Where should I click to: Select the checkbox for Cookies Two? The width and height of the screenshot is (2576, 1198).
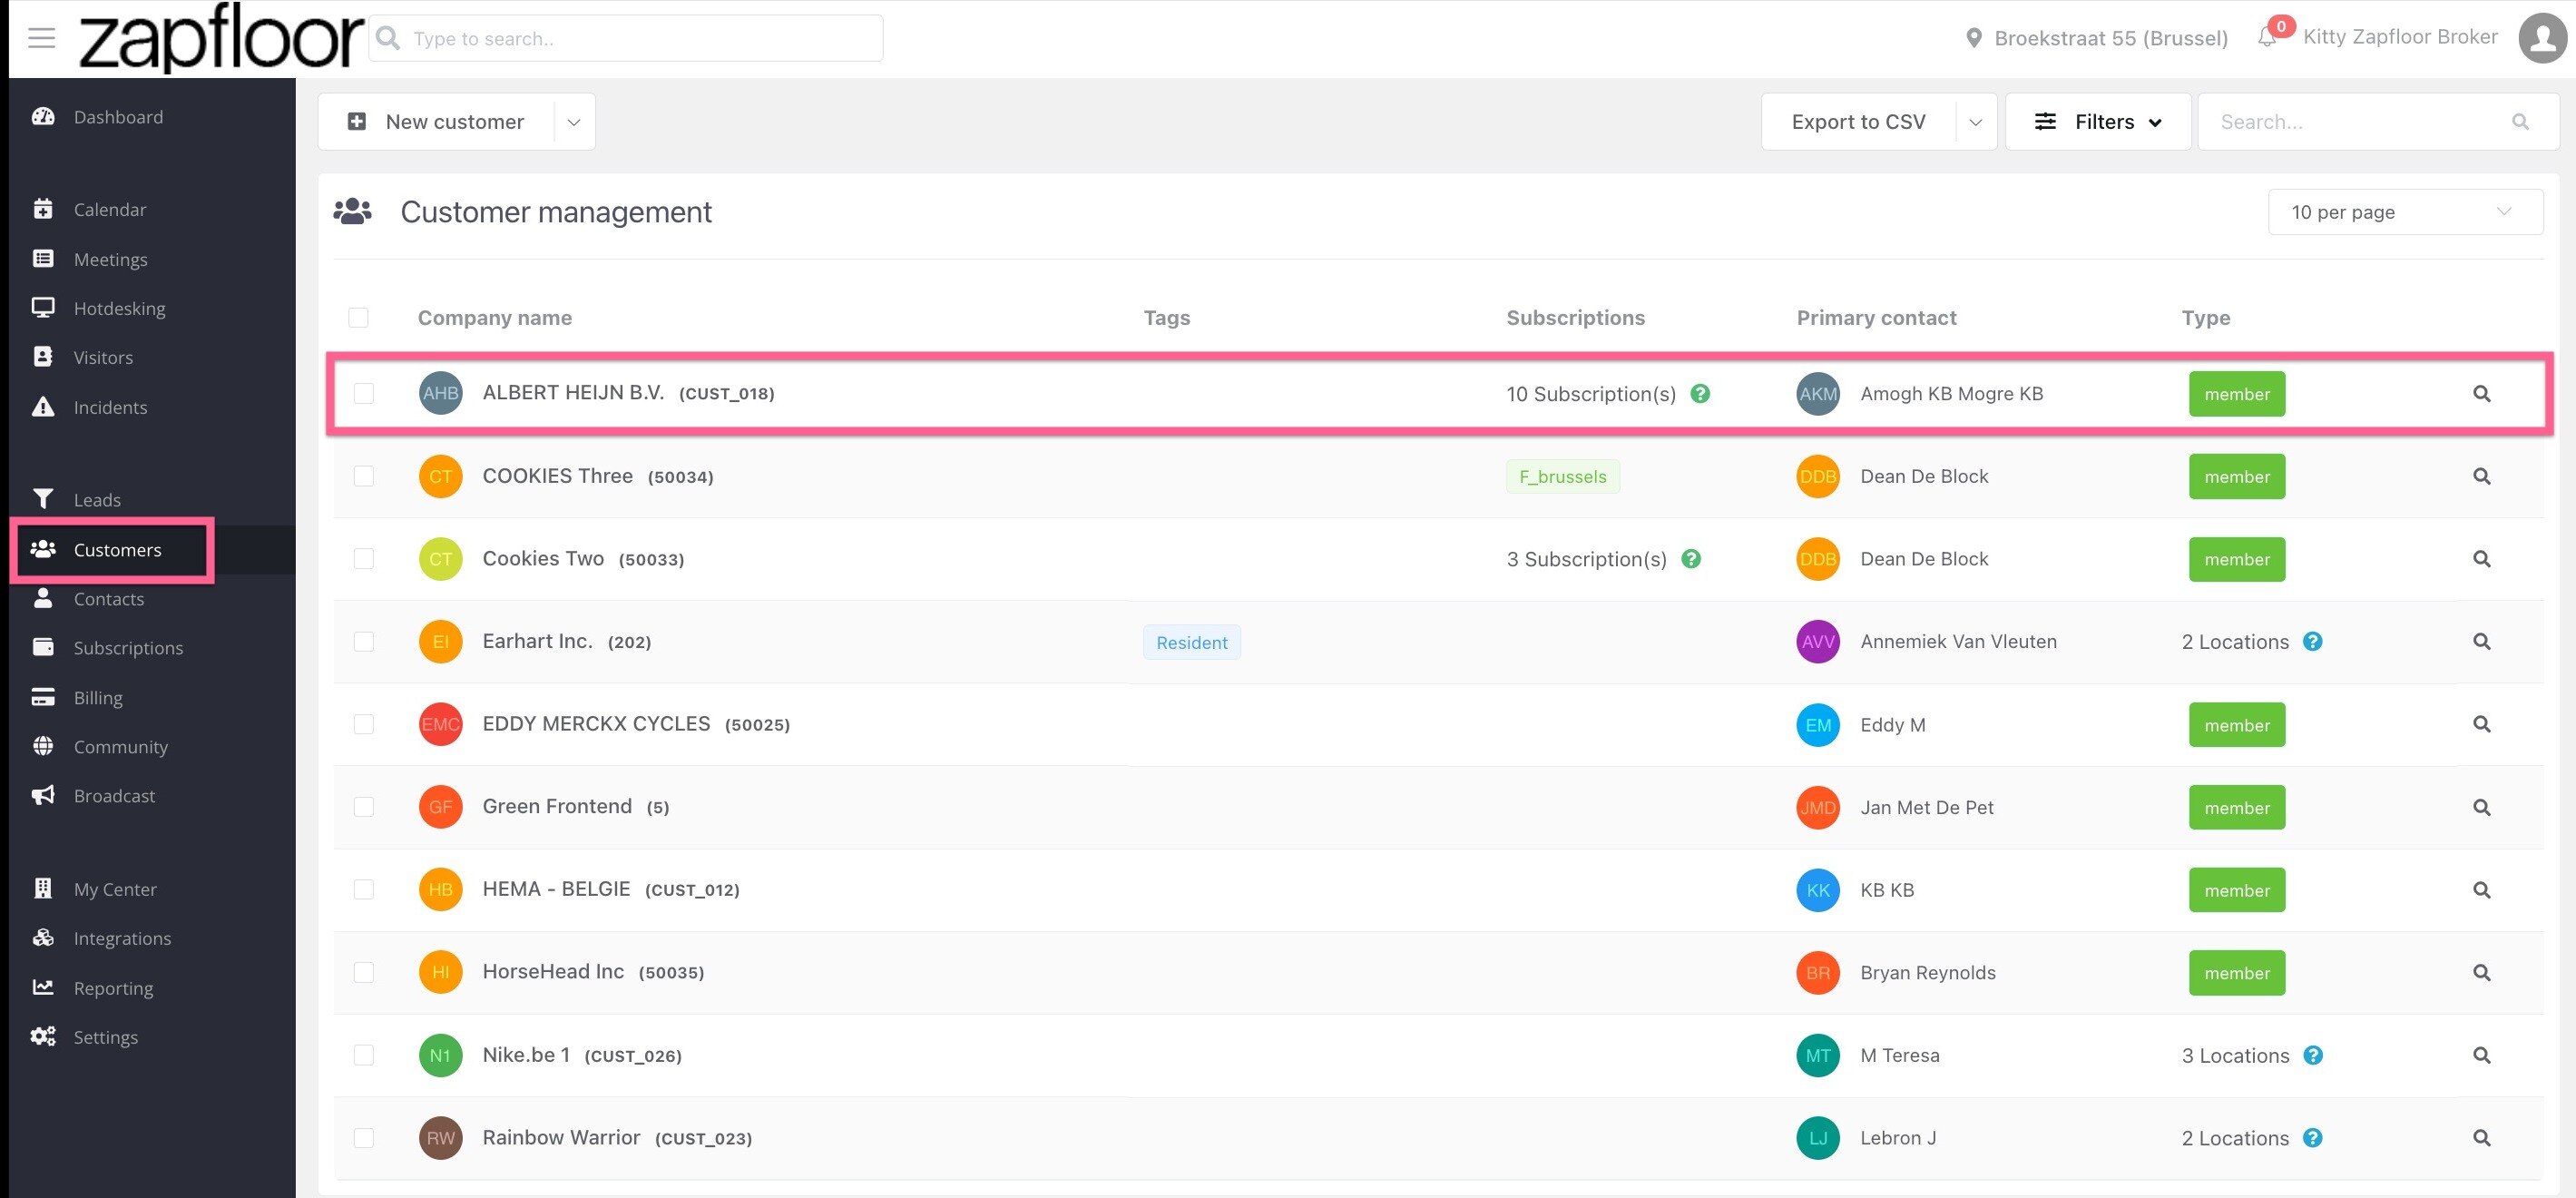coord(364,559)
